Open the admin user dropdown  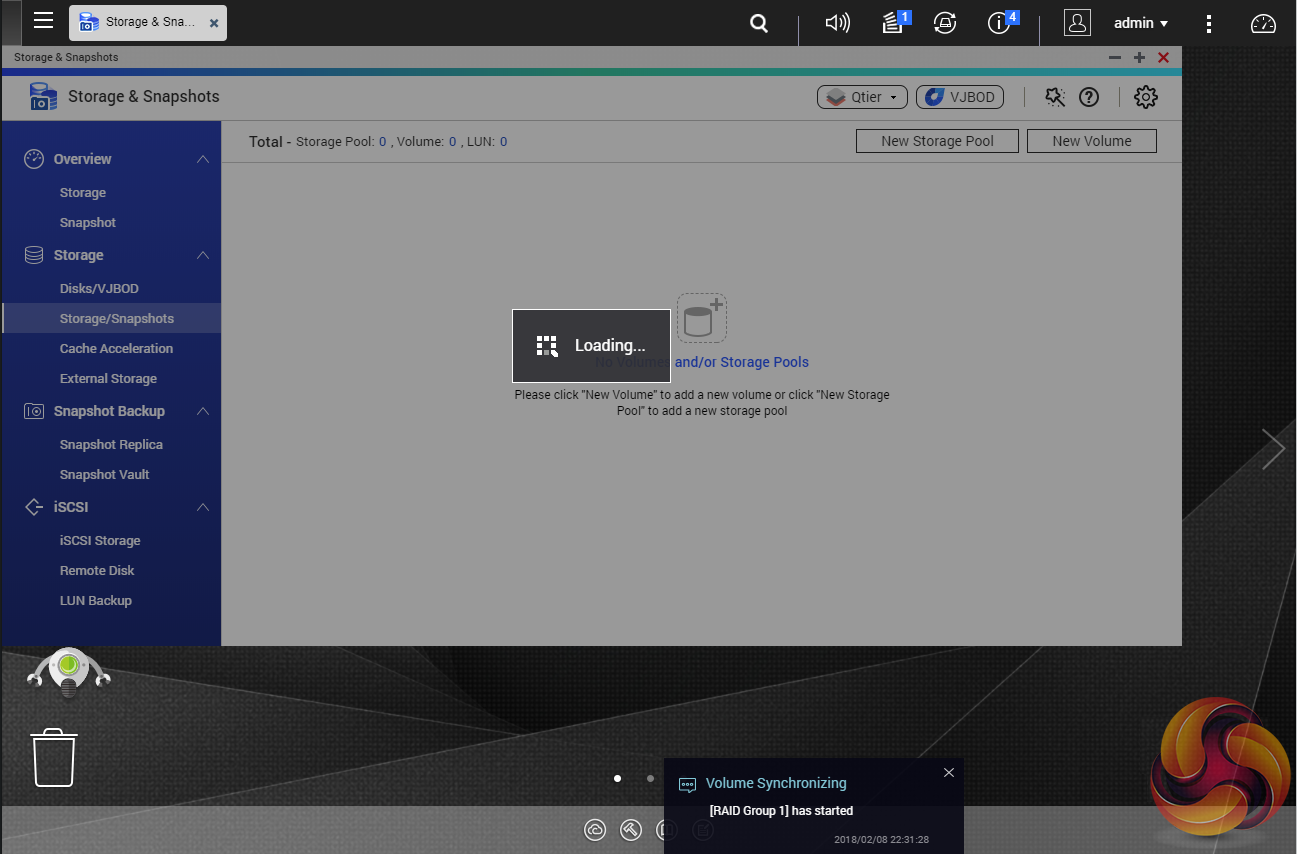point(1140,23)
